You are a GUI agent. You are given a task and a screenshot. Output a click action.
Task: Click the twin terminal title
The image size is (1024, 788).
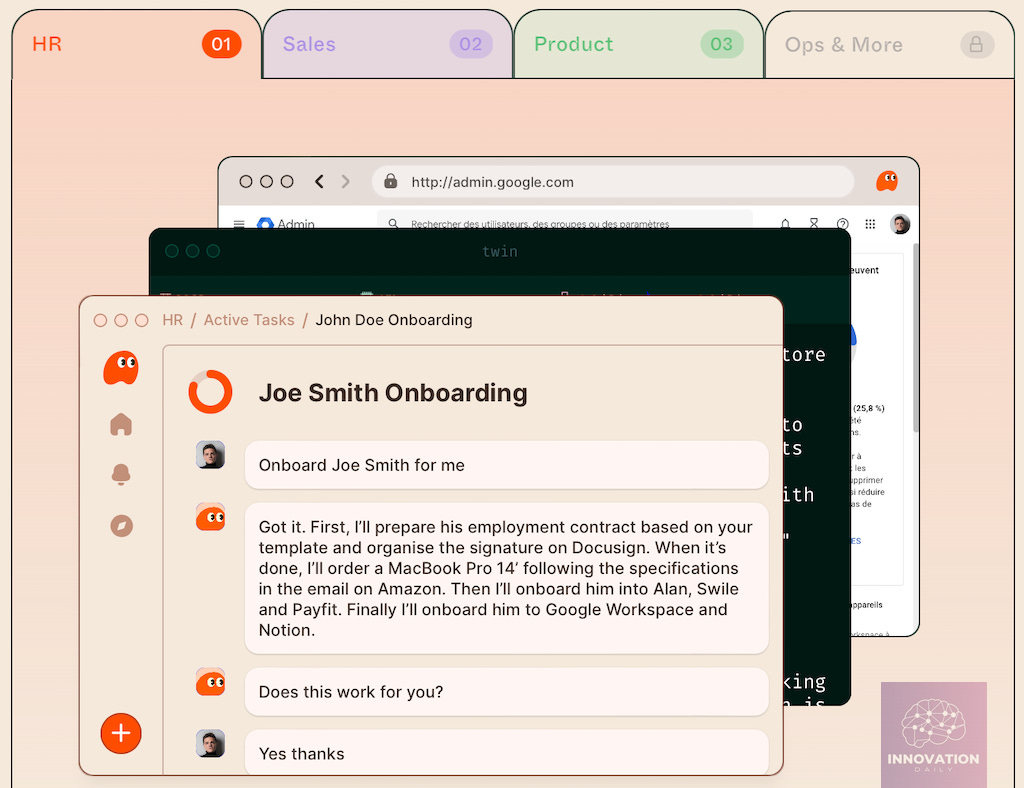pos(500,251)
